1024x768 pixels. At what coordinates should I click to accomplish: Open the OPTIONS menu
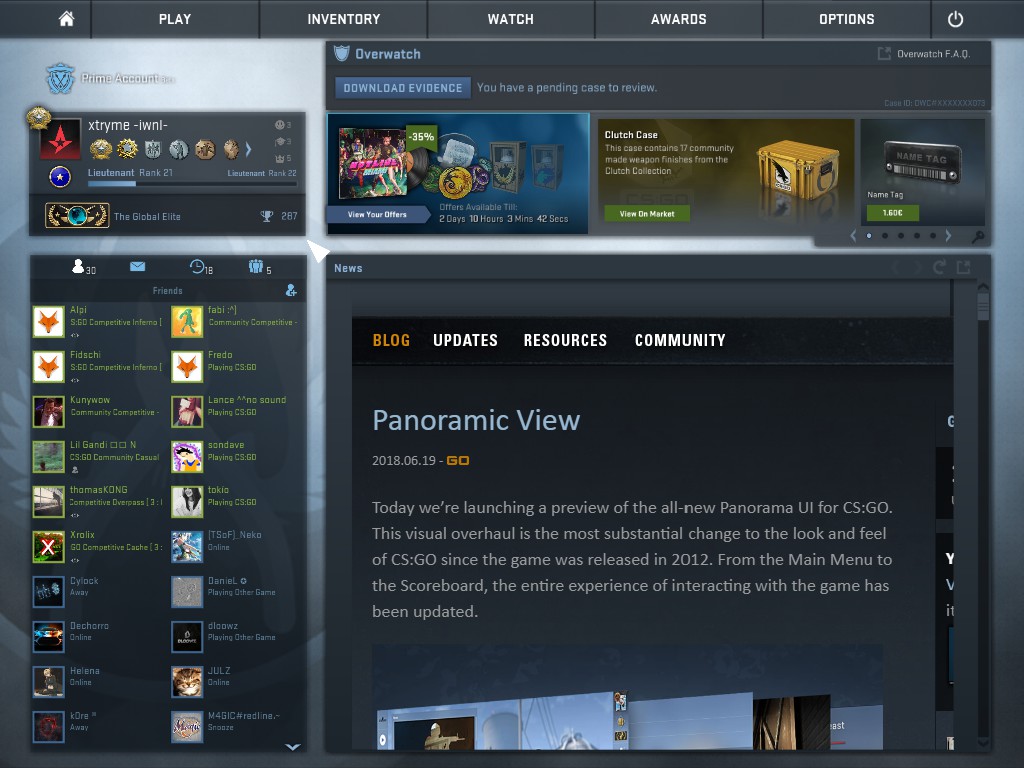tap(846, 19)
